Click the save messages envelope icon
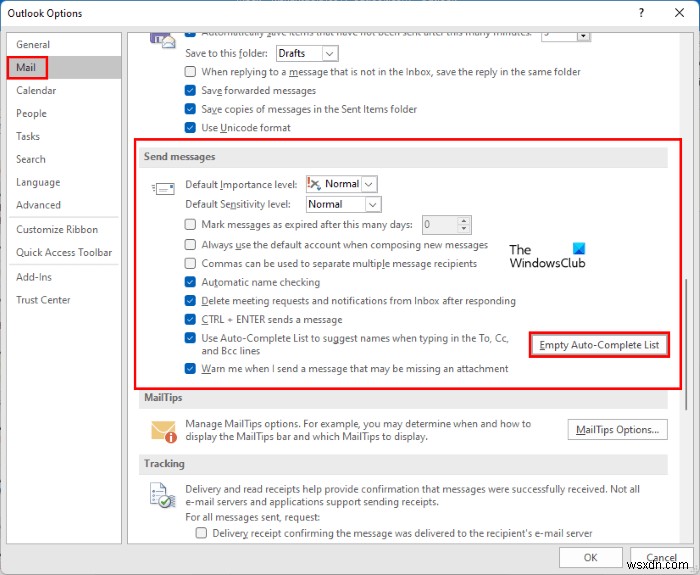 pyautogui.click(x=162, y=40)
